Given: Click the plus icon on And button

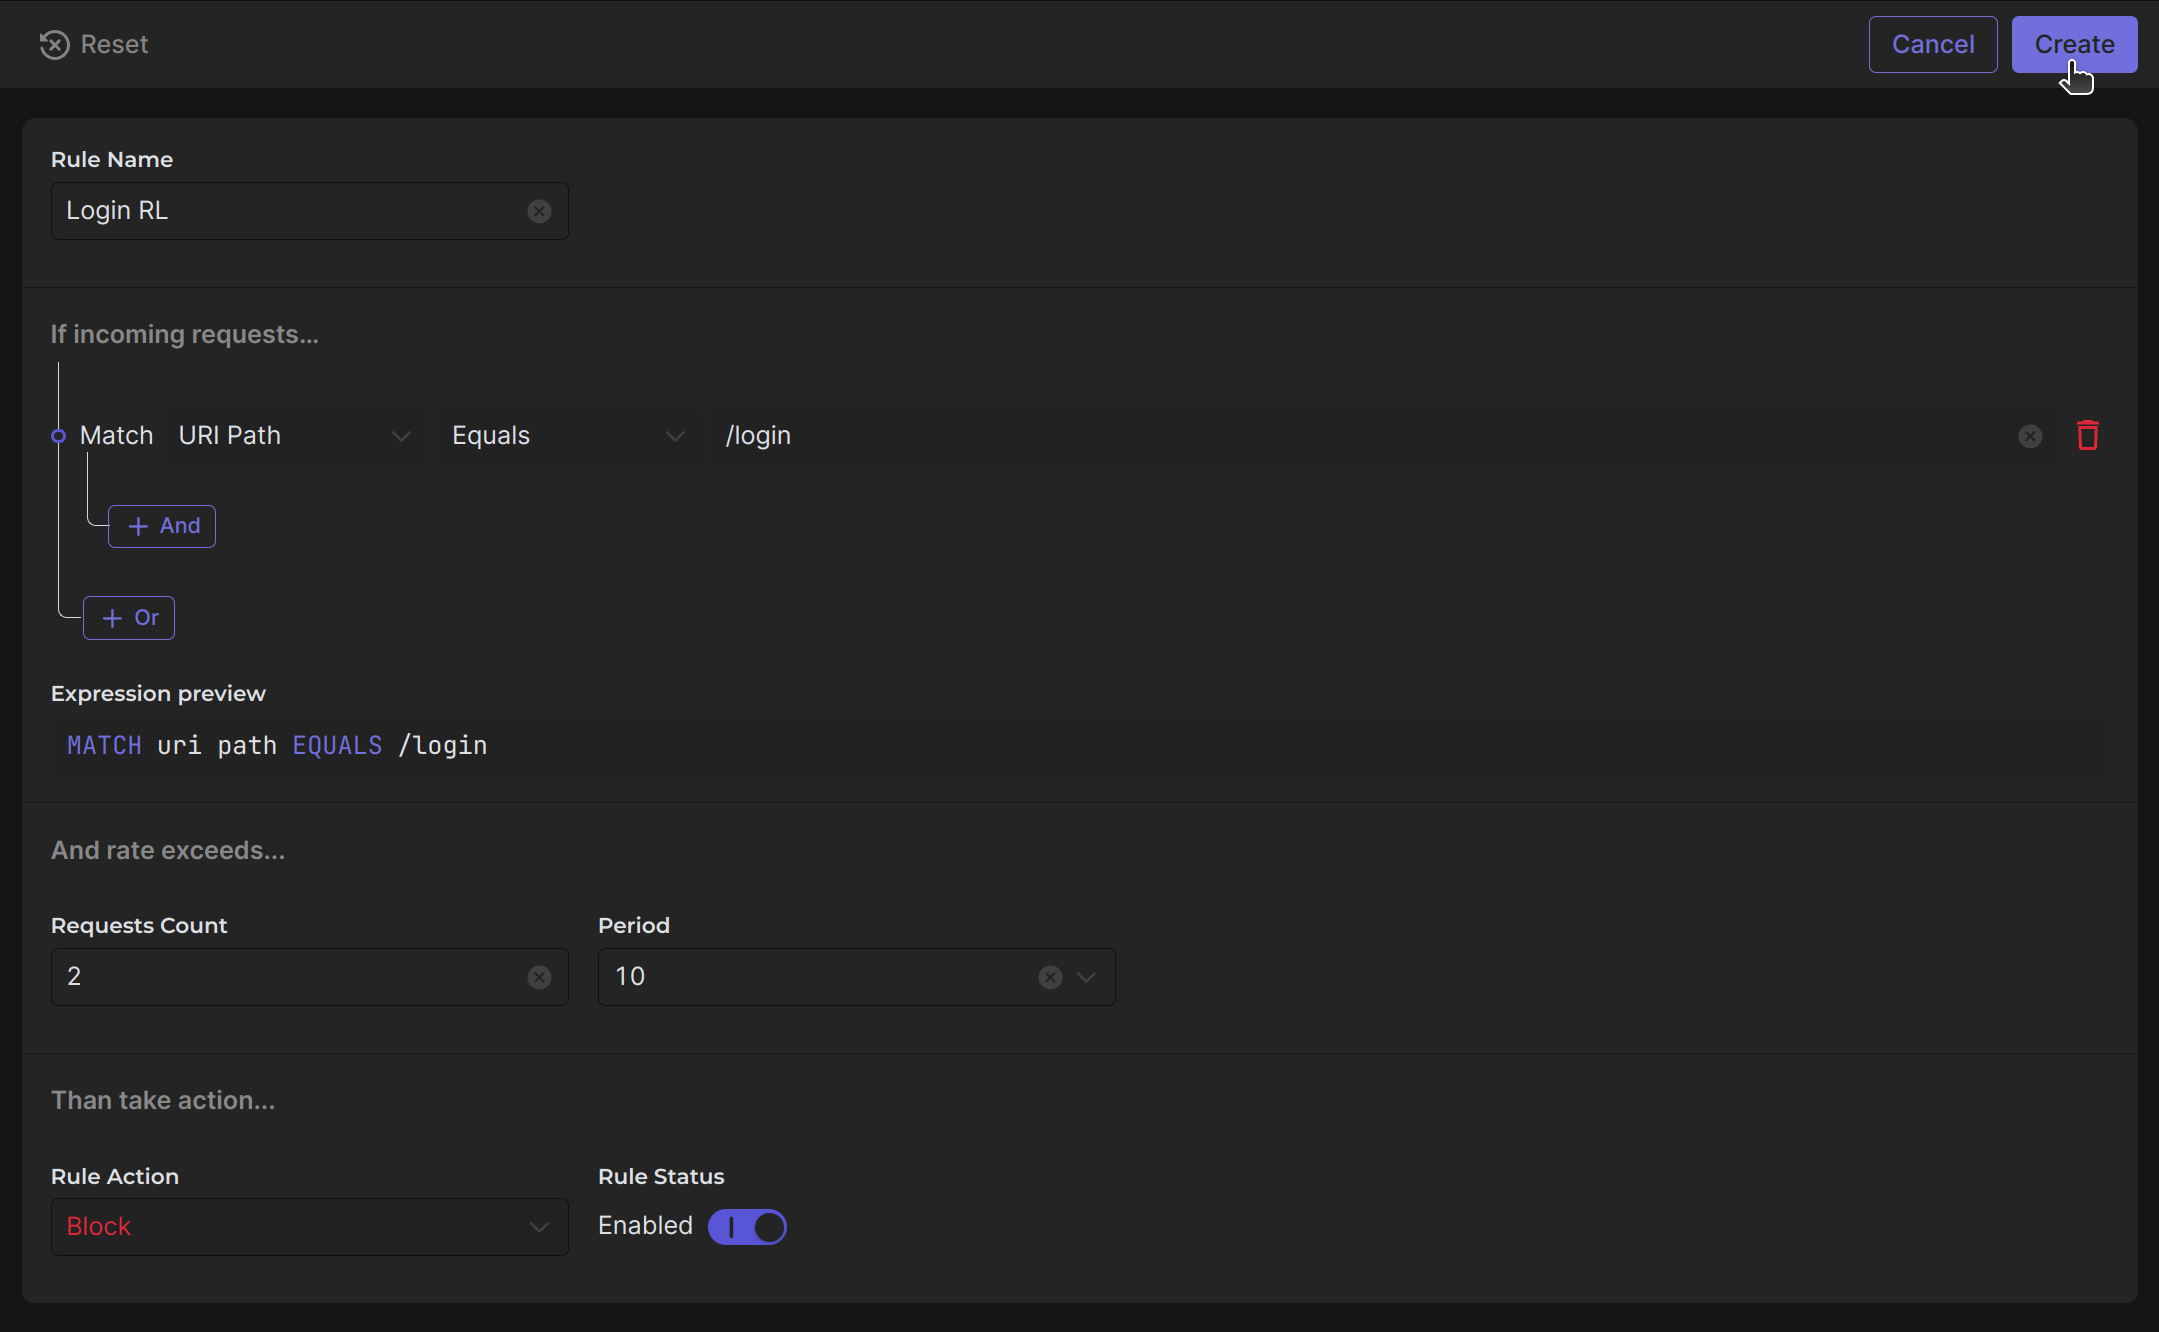Looking at the screenshot, I should (x=138, y=526).
